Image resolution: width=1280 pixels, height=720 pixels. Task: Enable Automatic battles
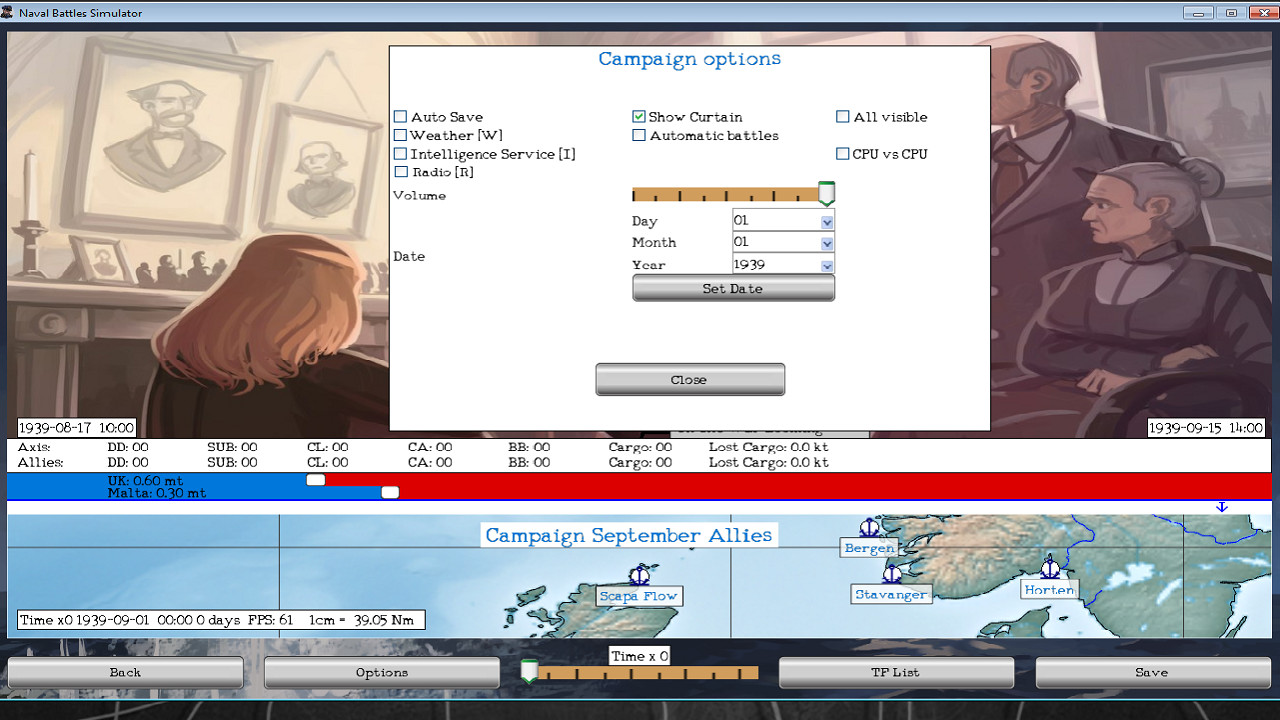point(638,135)
